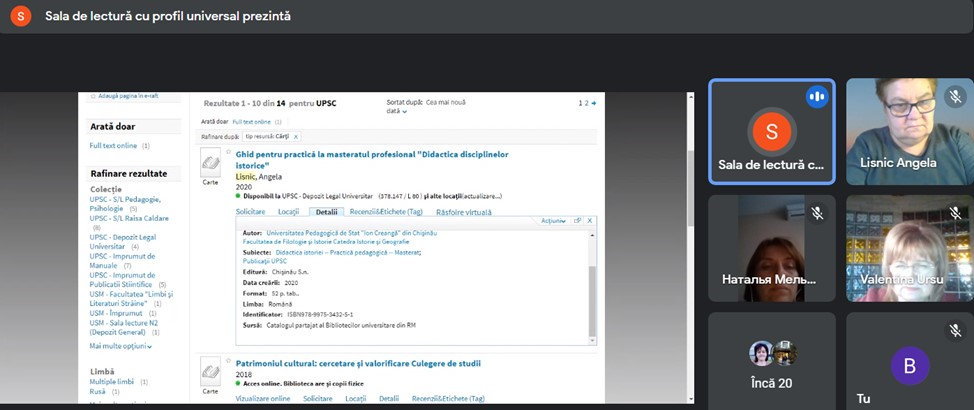Open Vizualizare online for Patrimoniul cultural
This screenshot has width=974, height=410.
click(263, 398)
